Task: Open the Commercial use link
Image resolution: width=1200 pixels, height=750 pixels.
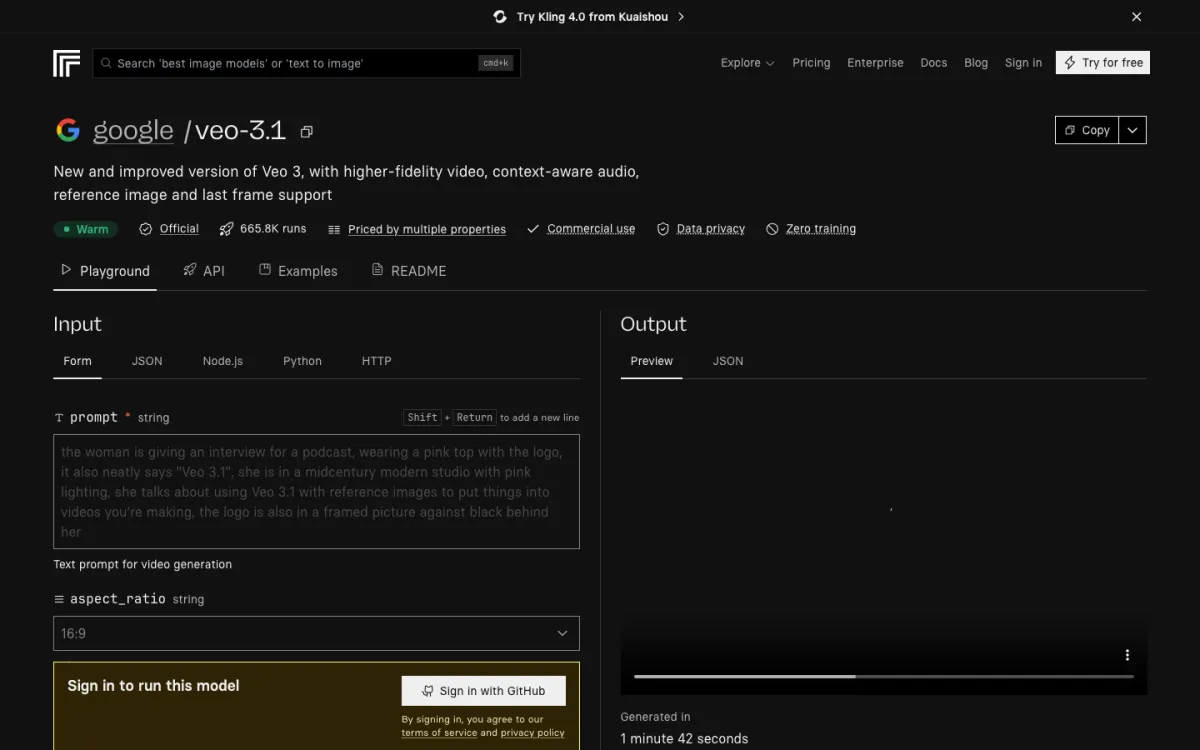Action: [591, 229]
